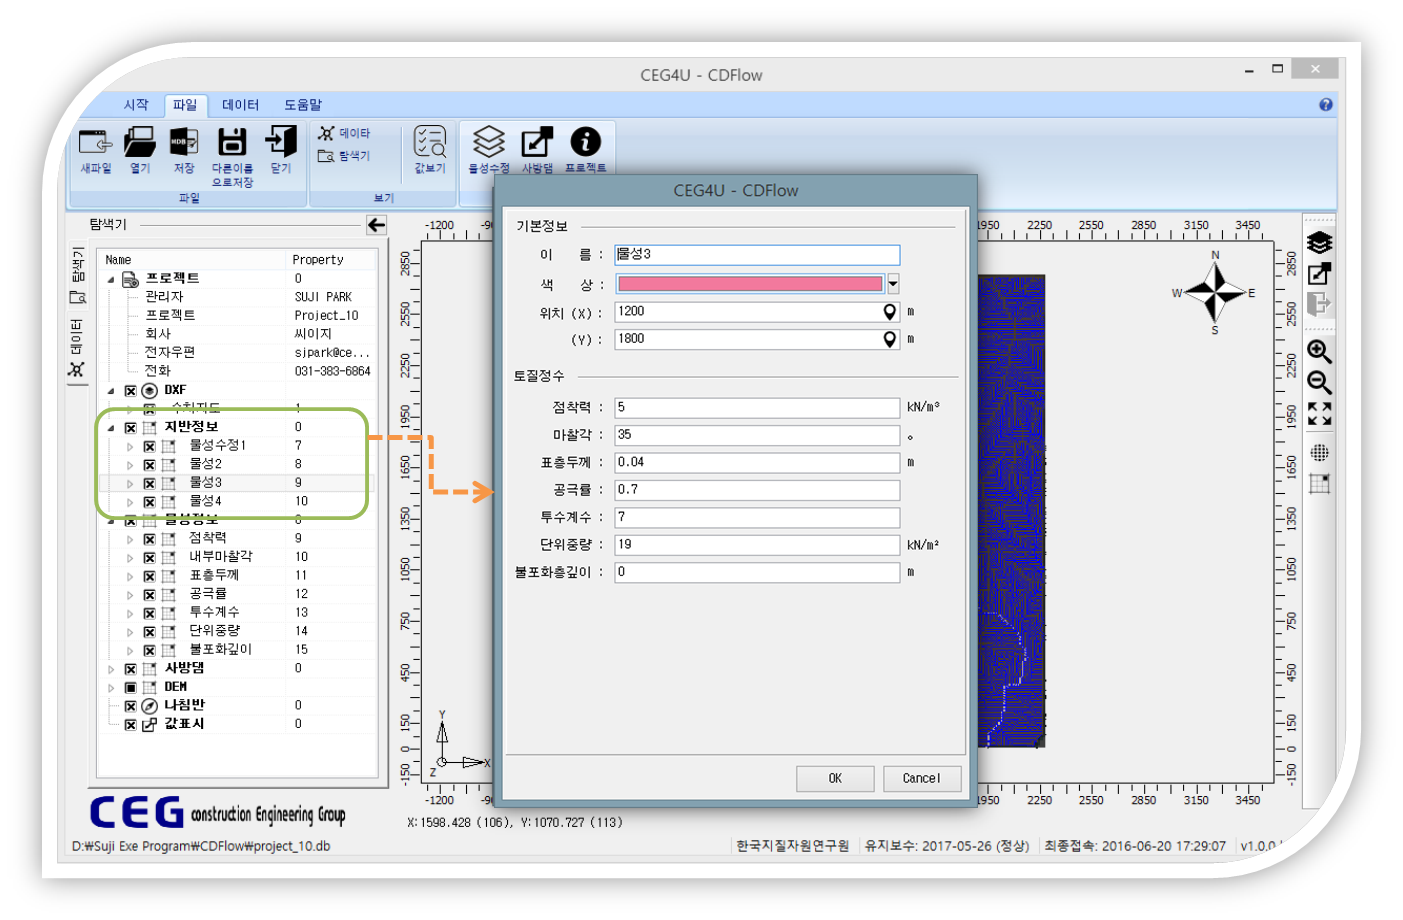Click the 전자우편 row in tree

point(238,352)
